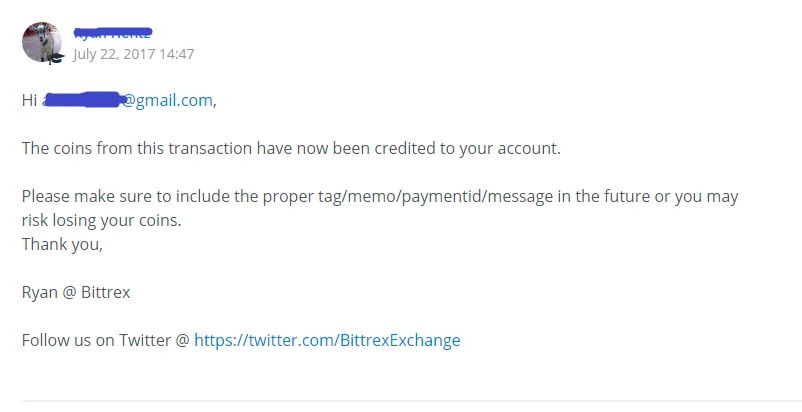
Task: Click the small badge icon on avatar
Action: (56, 58)
